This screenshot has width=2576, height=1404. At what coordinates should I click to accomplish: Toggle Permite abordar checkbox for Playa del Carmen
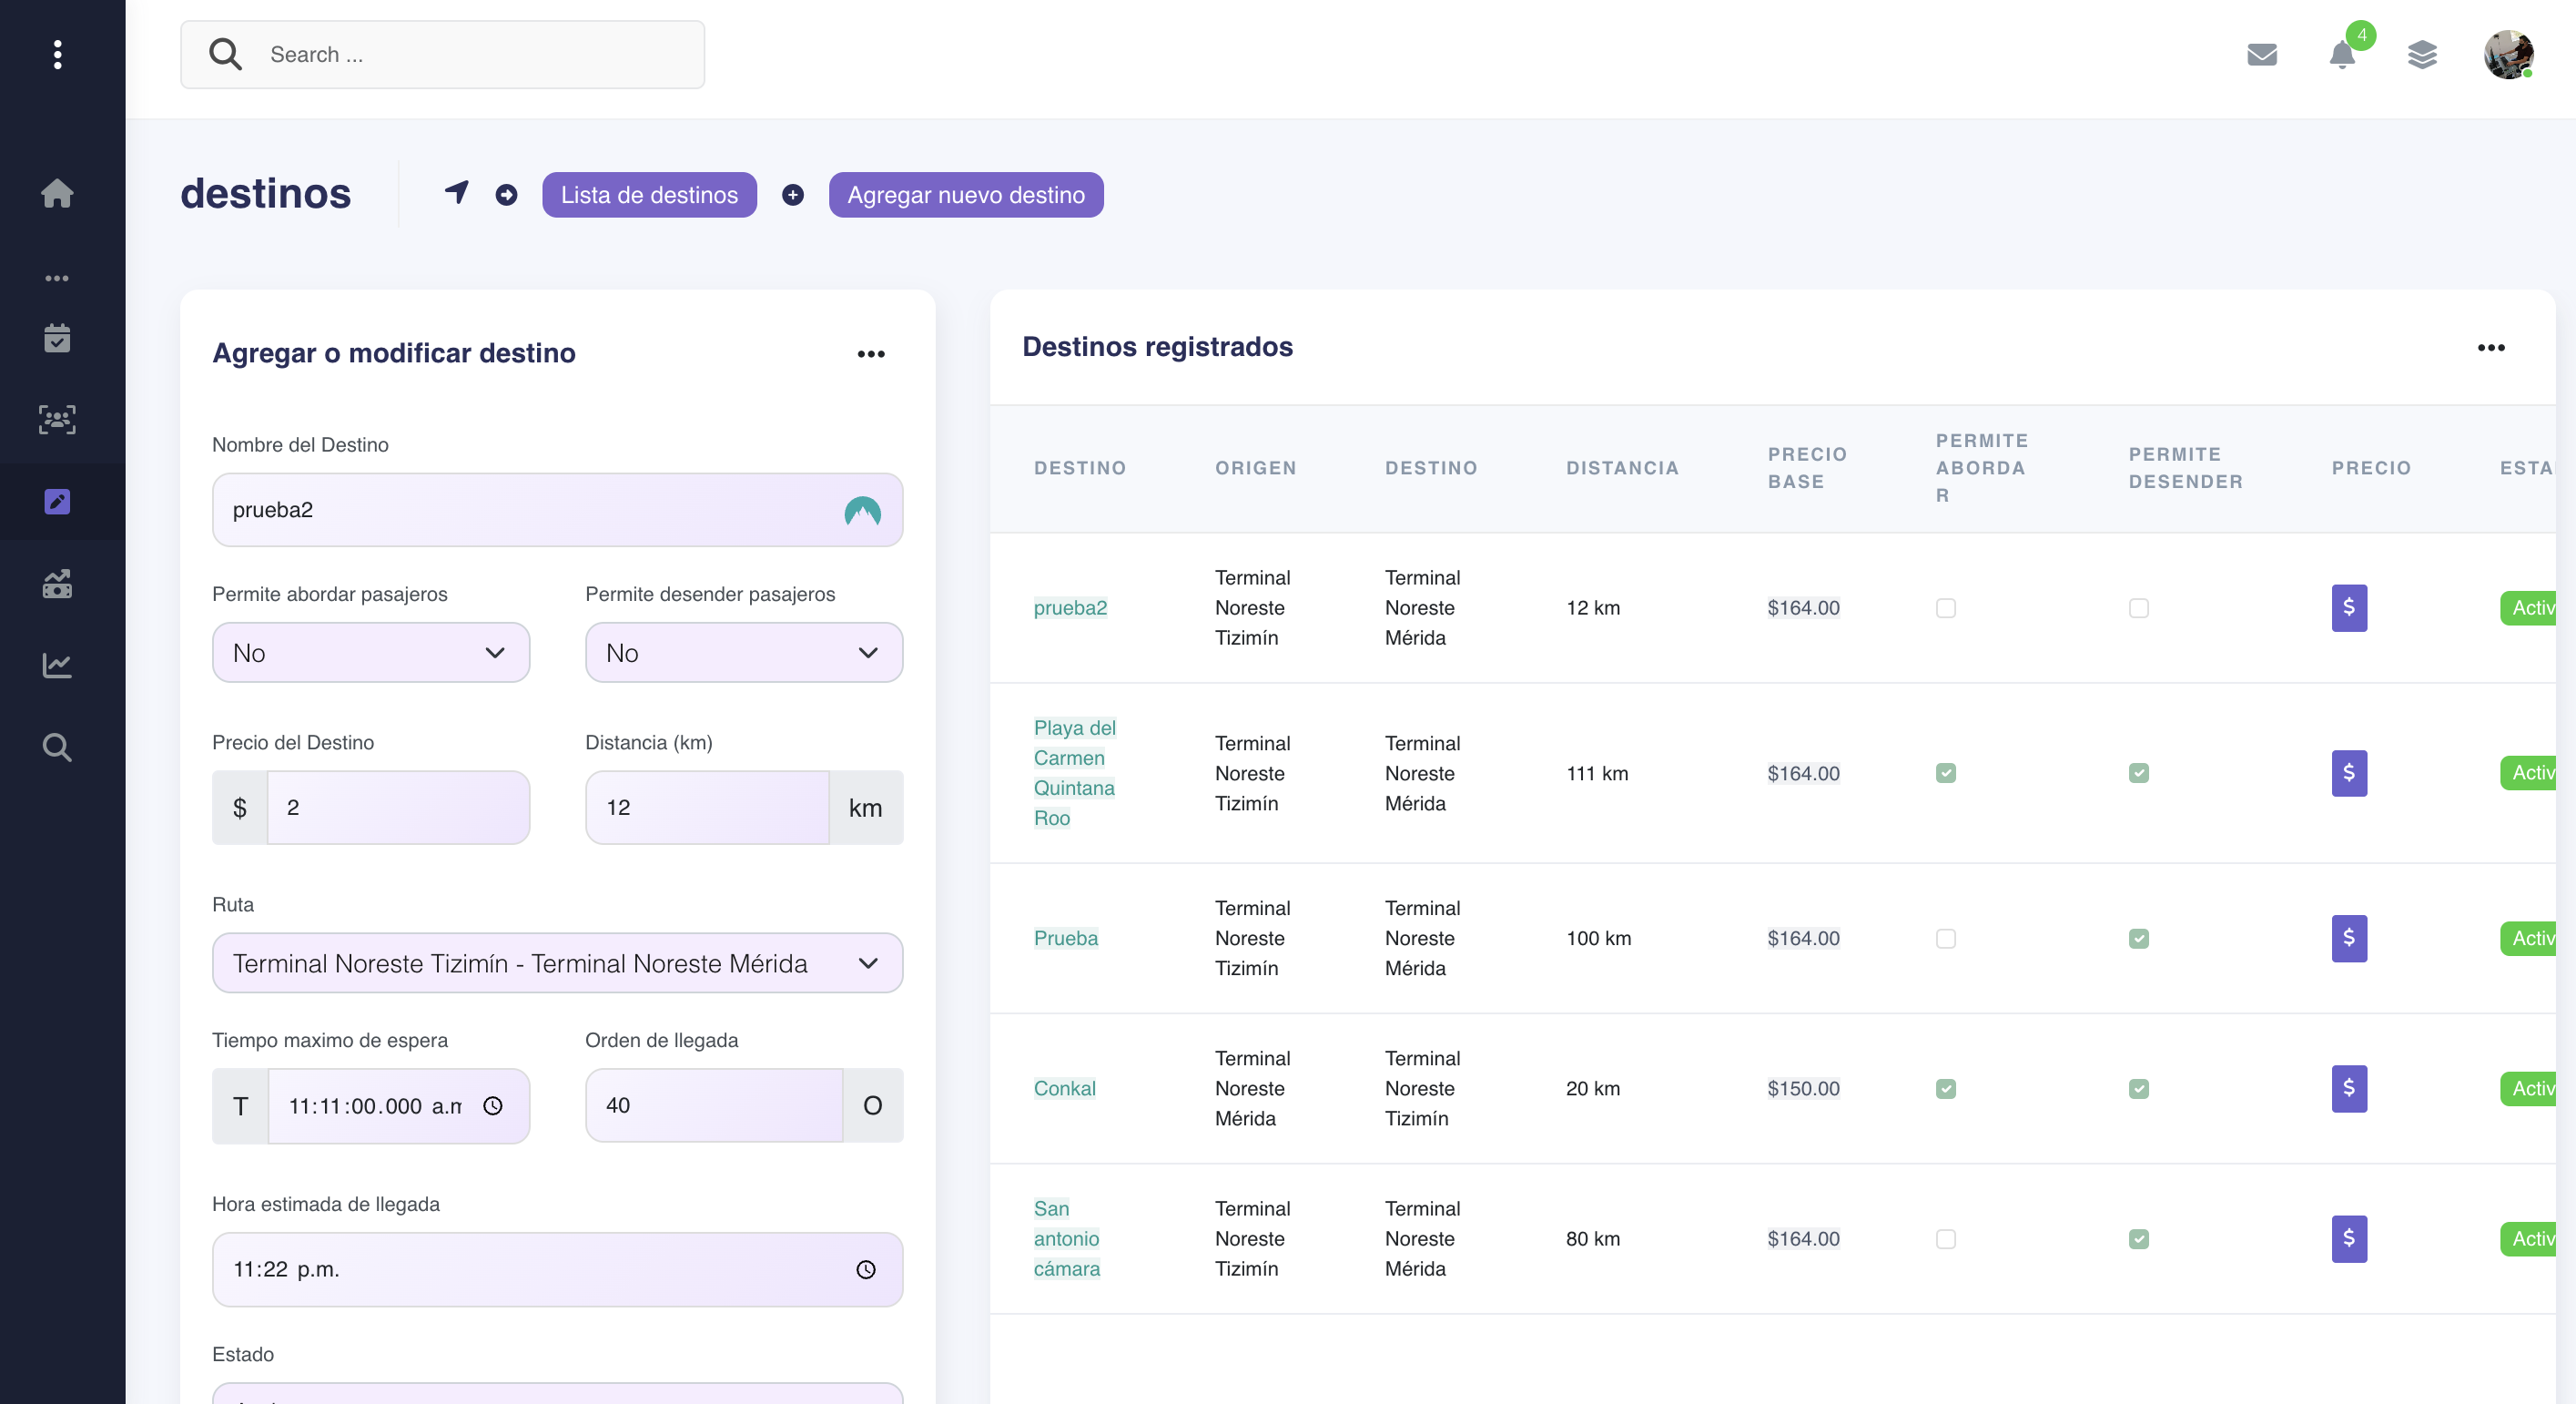[1945, 773]
